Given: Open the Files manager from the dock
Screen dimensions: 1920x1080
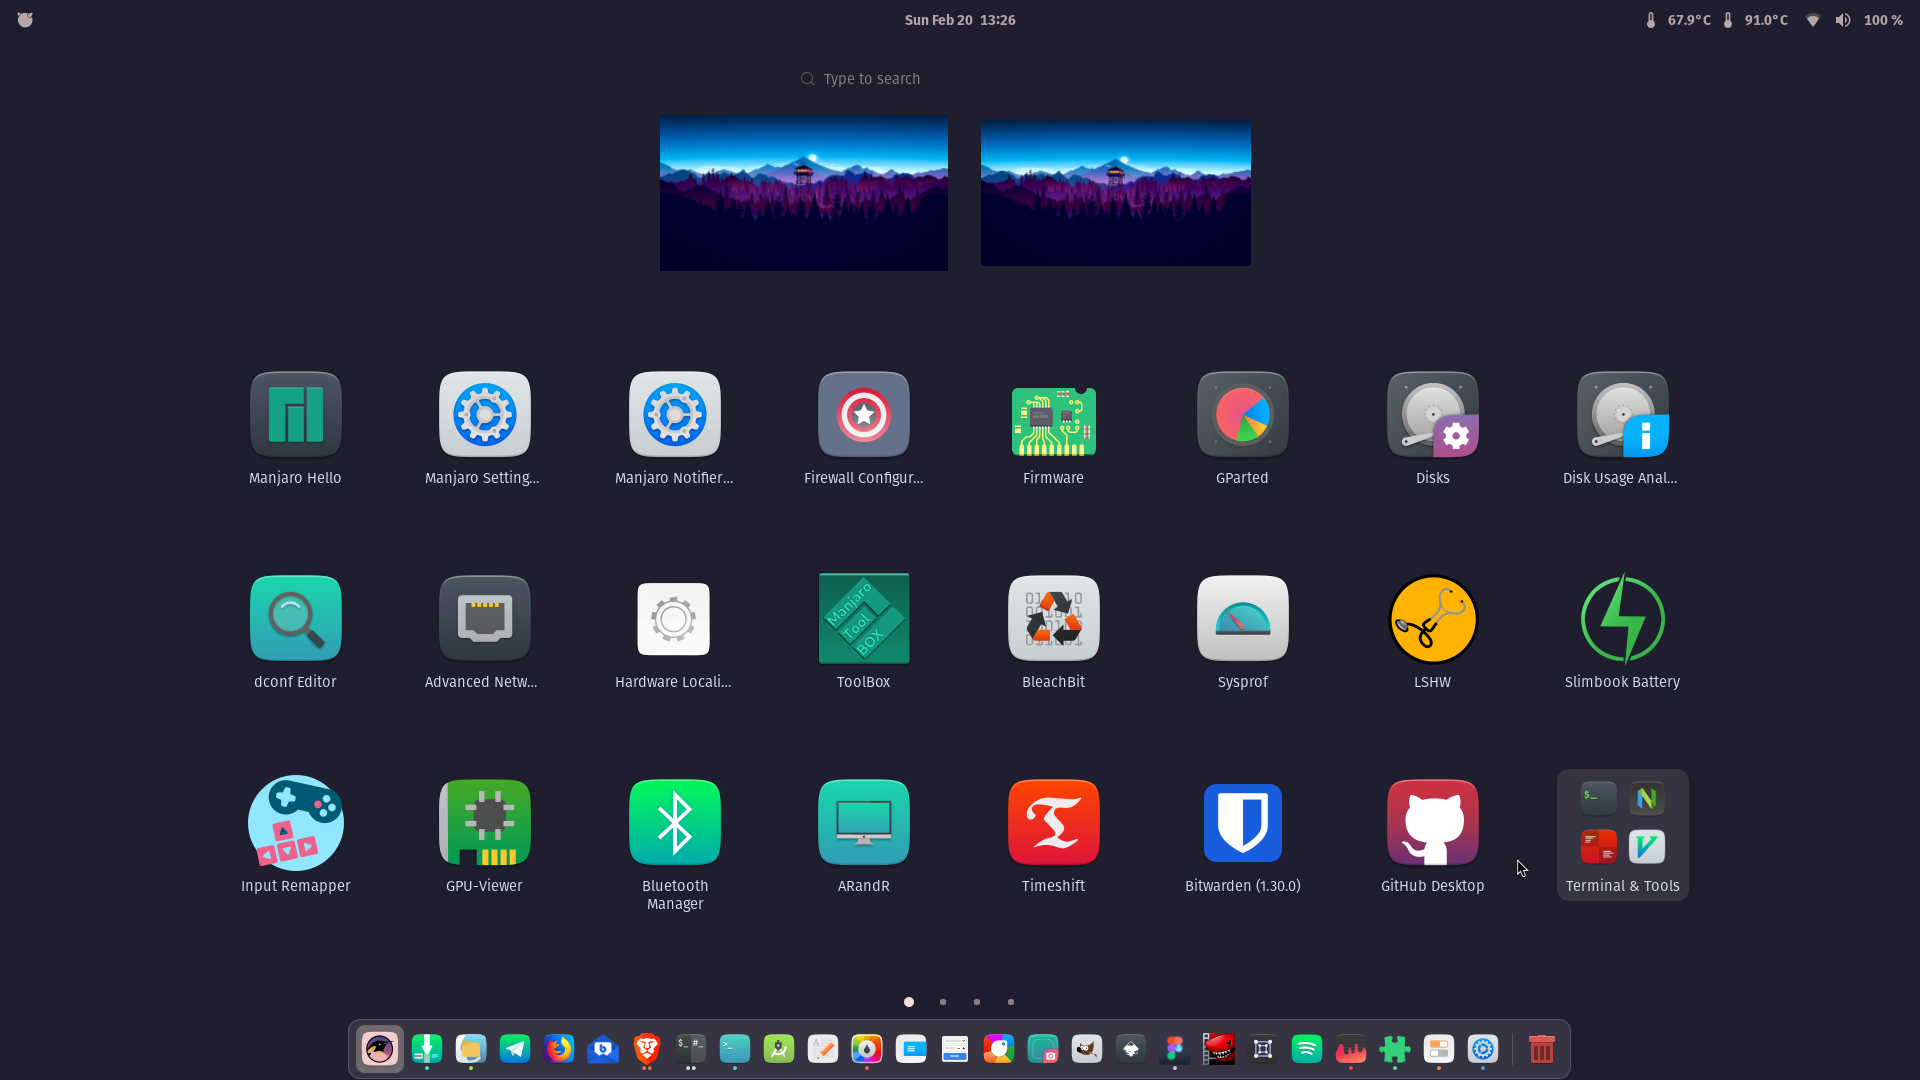Looking at the screenshot, I should (x=471, y=1049).
